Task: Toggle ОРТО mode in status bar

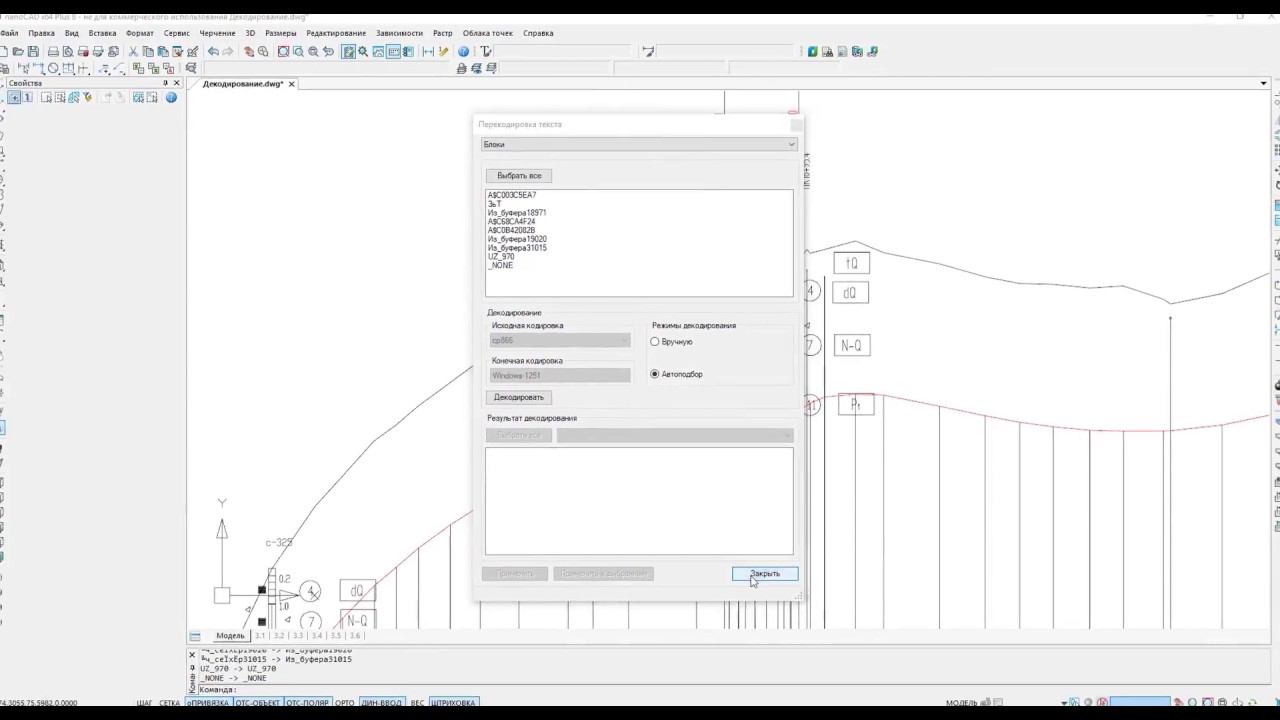Action: (345, 703)
